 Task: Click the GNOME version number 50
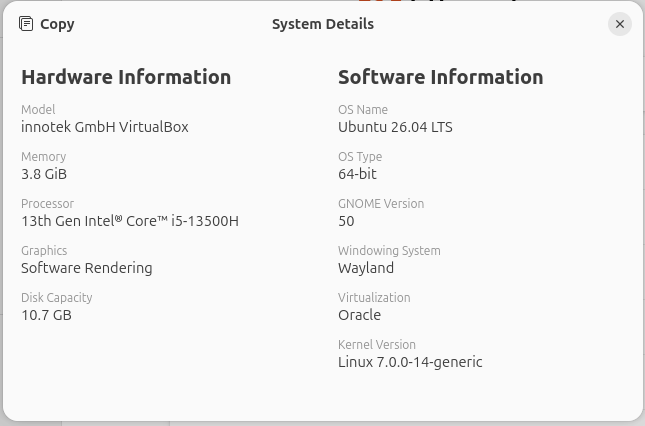click(x=346, y=221)
